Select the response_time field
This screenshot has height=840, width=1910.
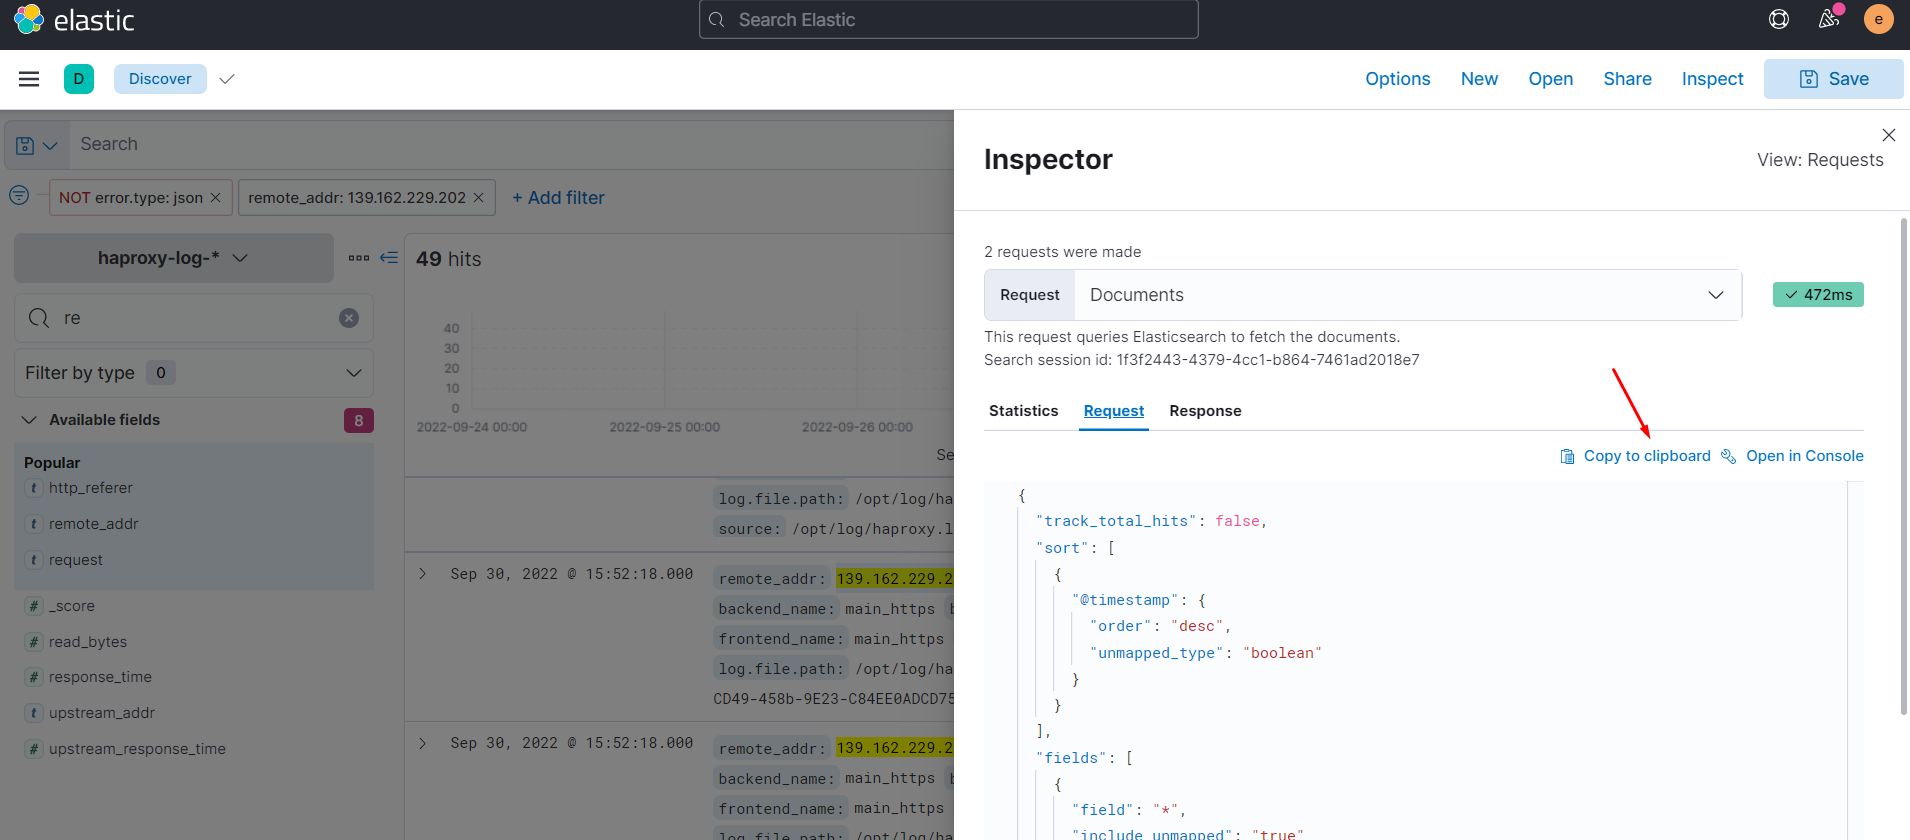point(100,677)
